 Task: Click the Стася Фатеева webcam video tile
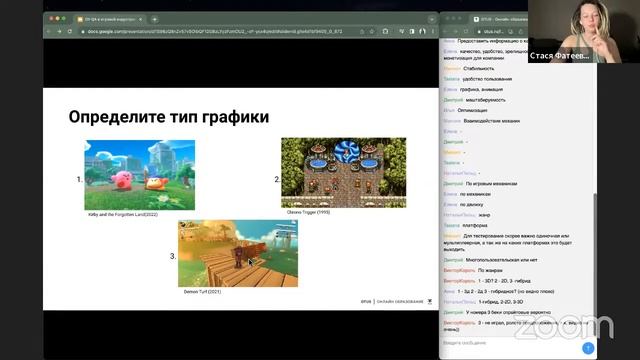click(x=584, y=31)
